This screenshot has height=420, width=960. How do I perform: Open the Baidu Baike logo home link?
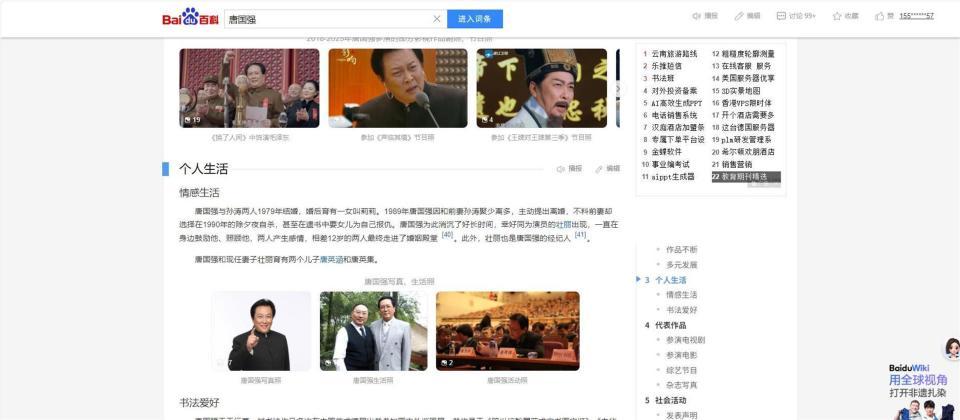pos(190,18)
